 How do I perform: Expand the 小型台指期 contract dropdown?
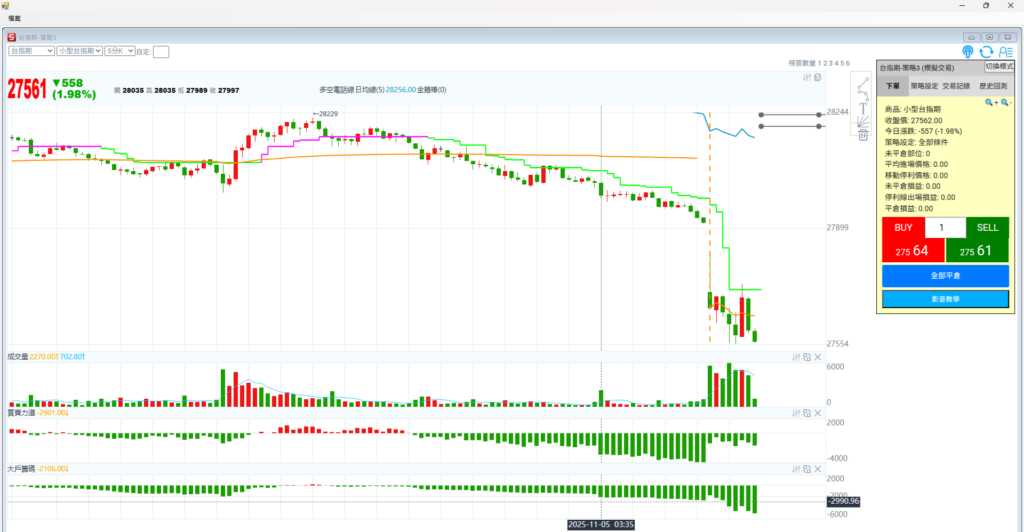point(79,51)
